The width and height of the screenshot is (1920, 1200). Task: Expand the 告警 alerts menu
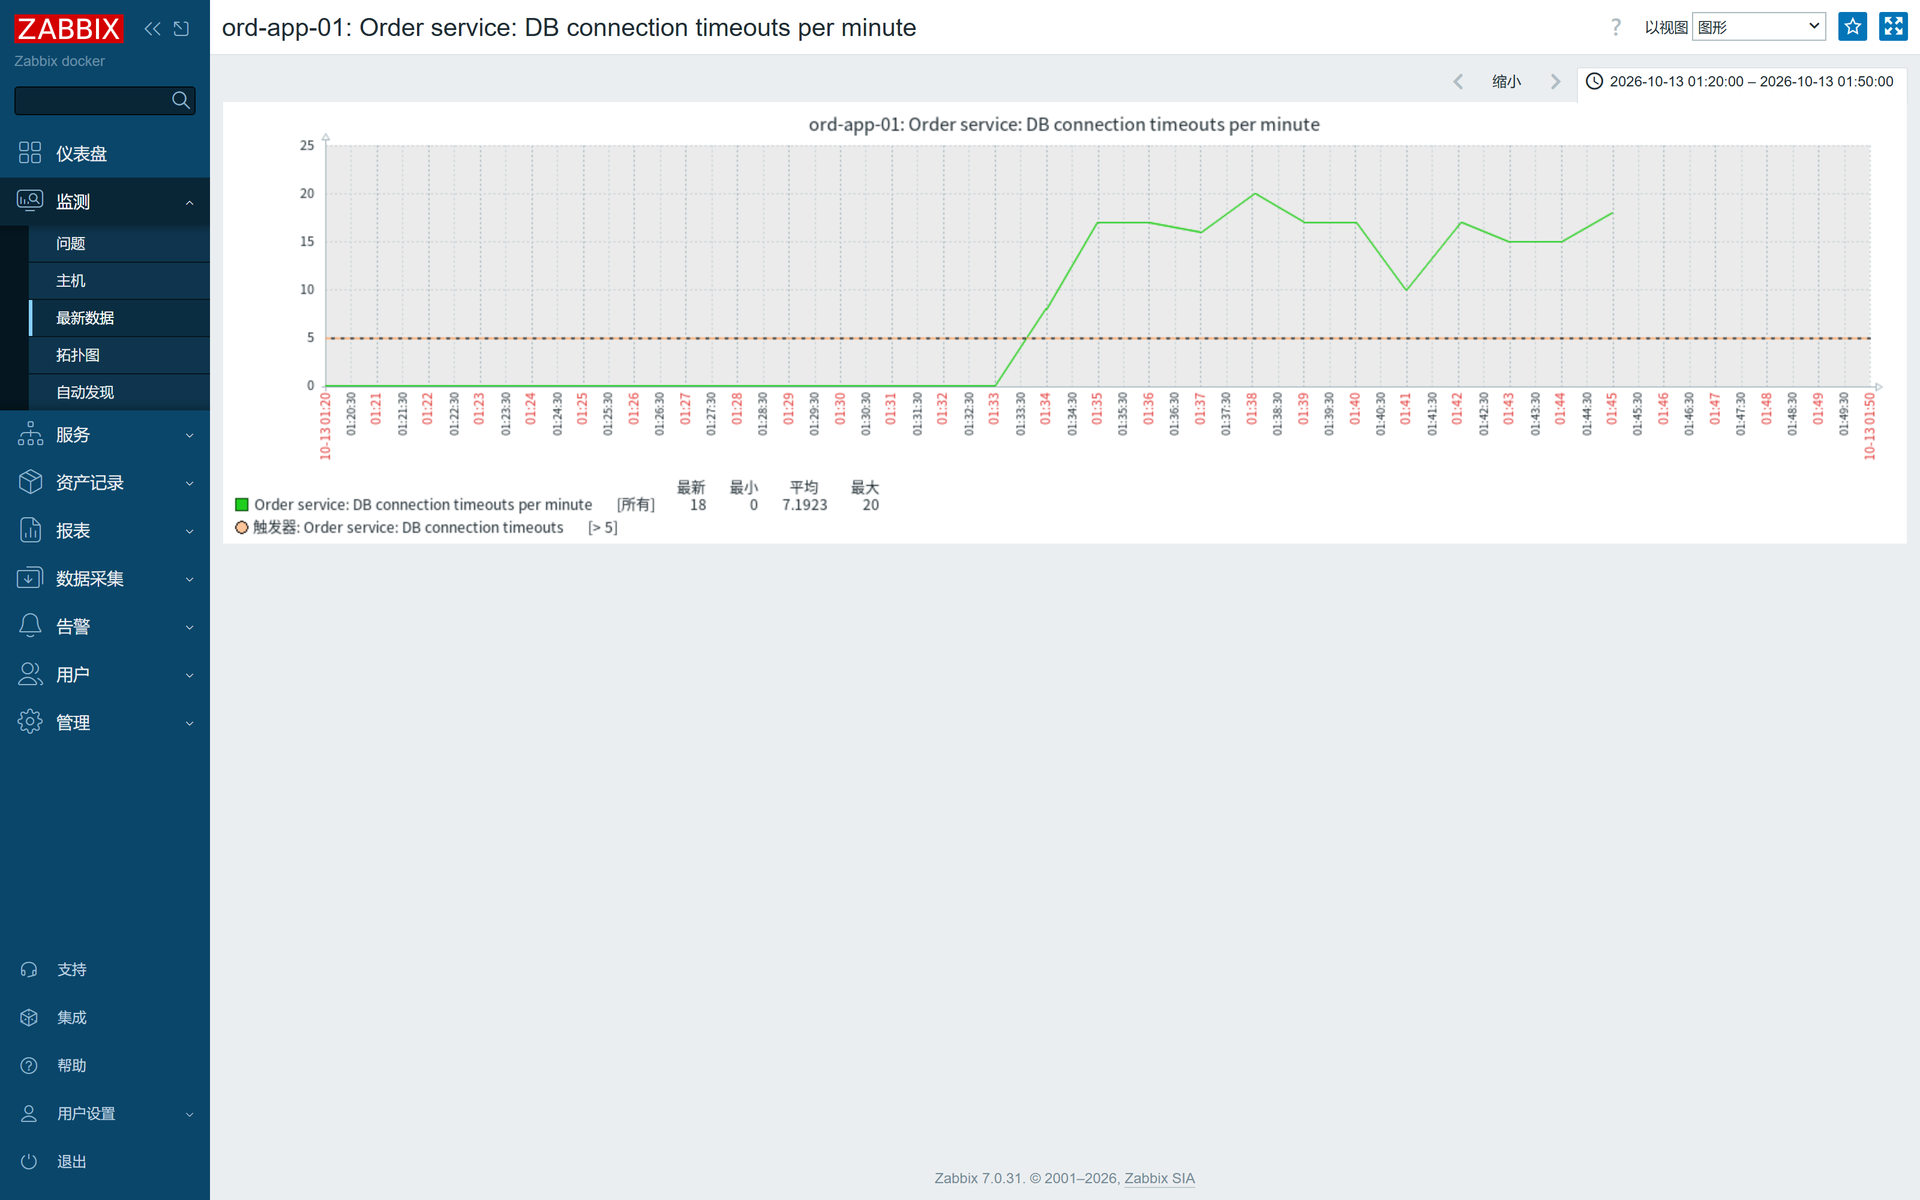pyautogui.click(x=105, y=627)
